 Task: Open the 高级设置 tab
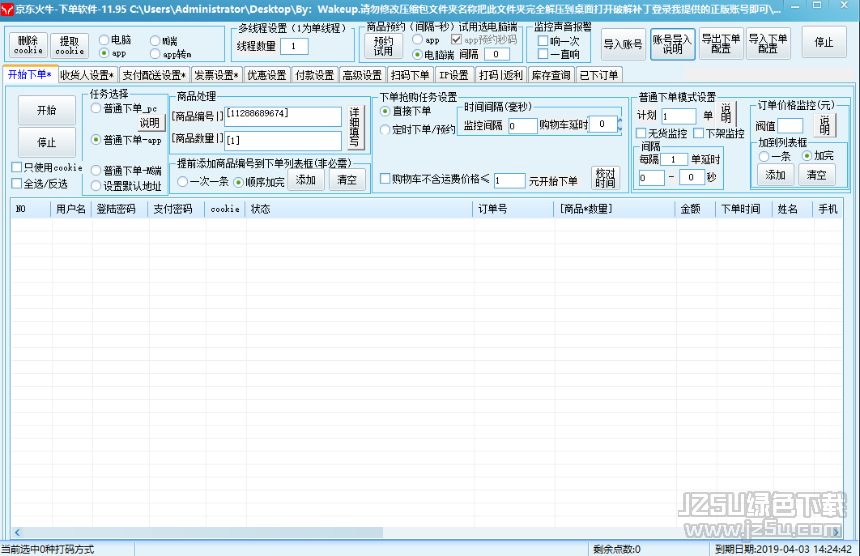362,75
